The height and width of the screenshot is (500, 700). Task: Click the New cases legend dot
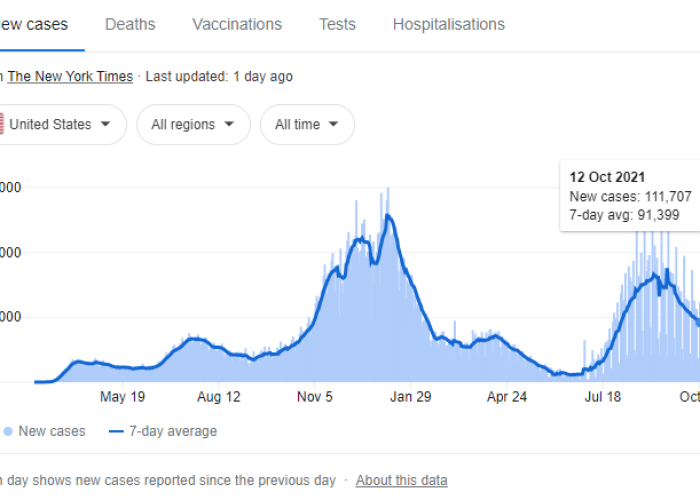[8, 432]
